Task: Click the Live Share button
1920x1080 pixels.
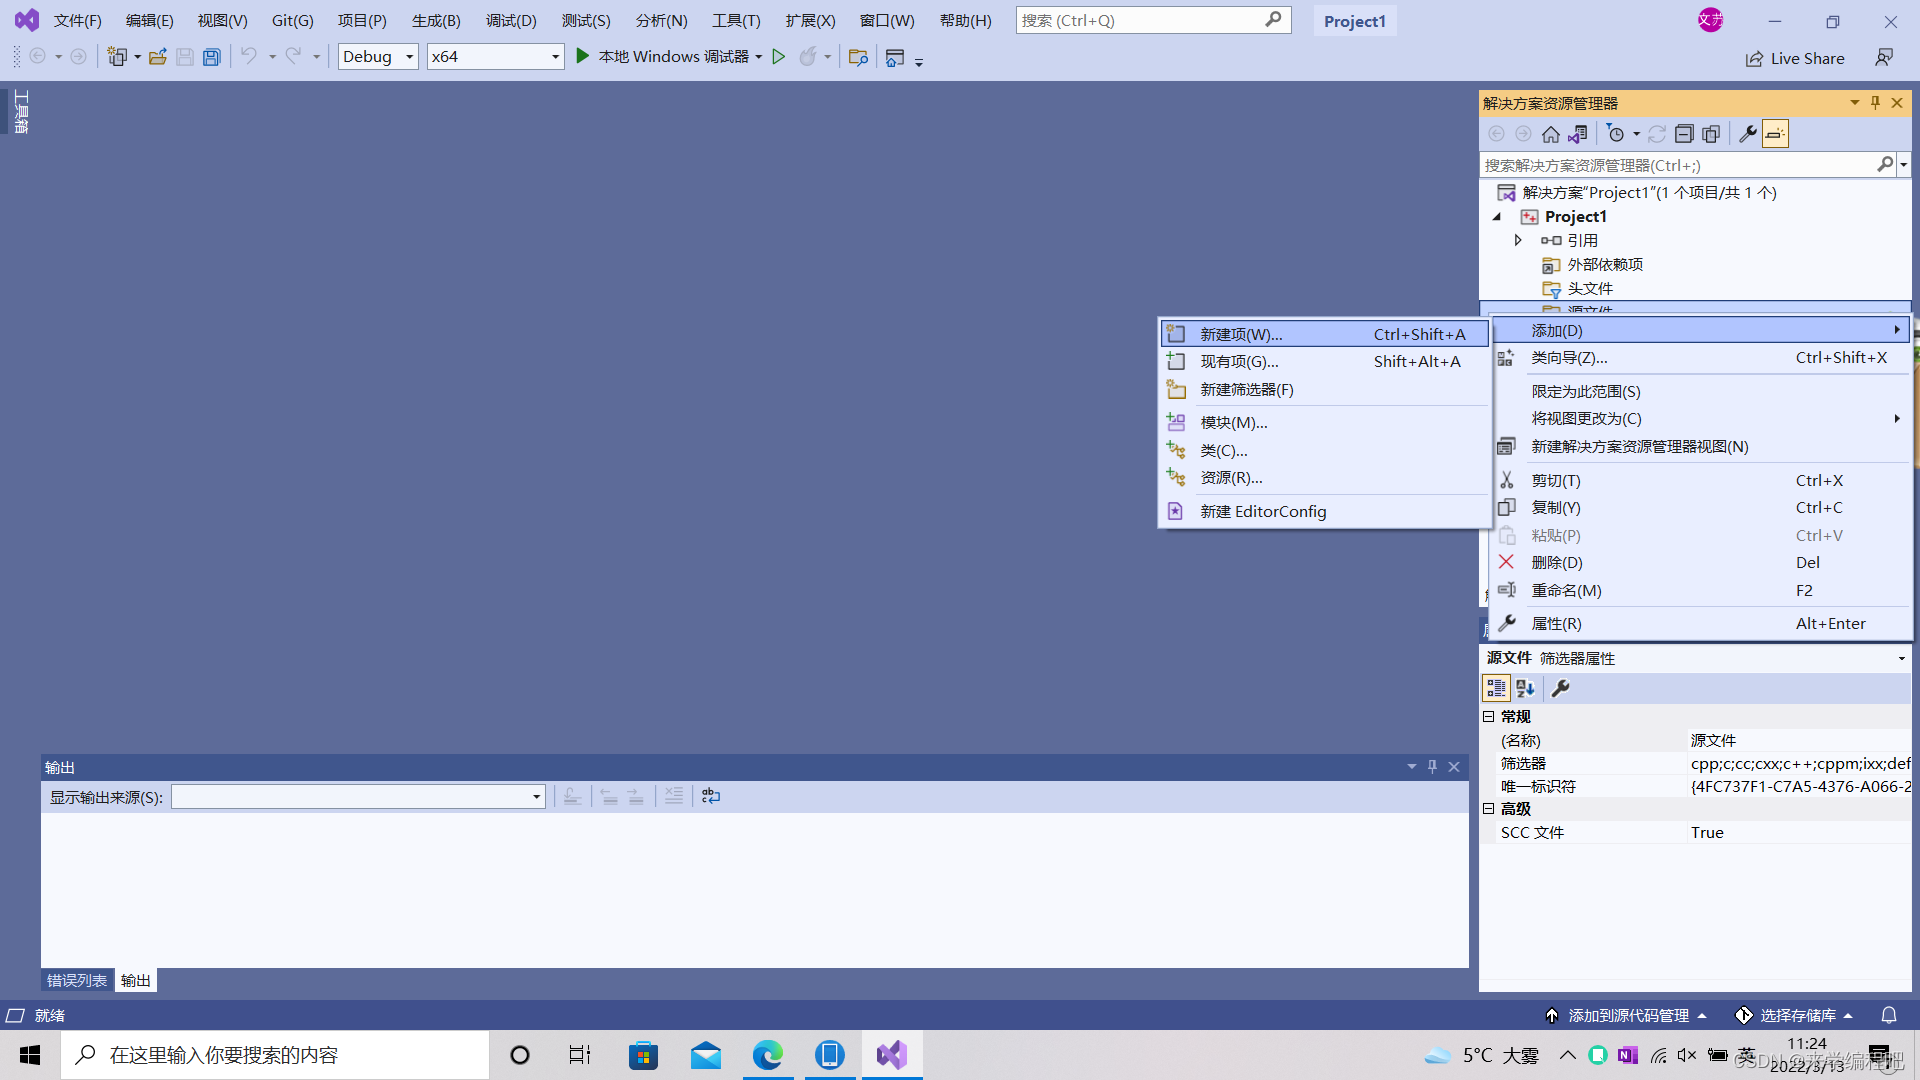Action: point(1795,58)
